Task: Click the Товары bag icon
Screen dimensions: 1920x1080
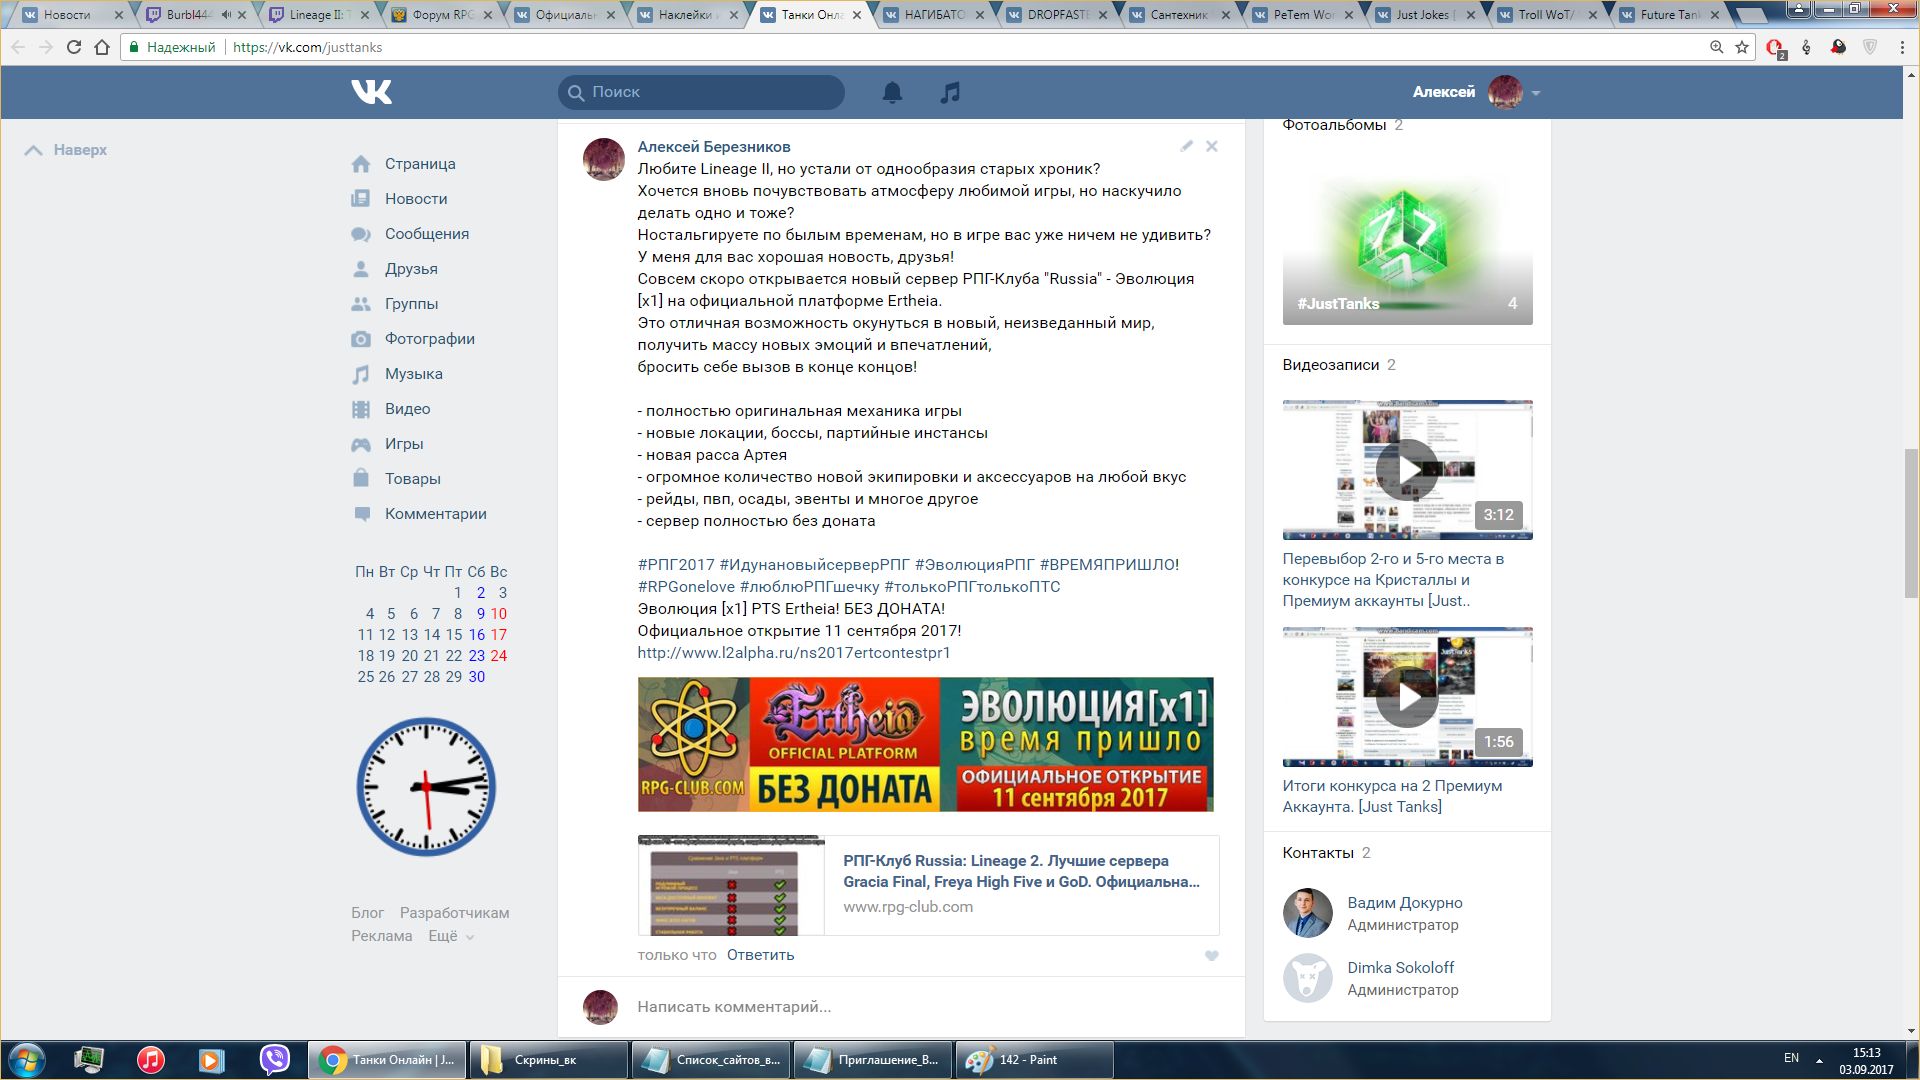Action: pyautogui.click(x=361, y=478)
